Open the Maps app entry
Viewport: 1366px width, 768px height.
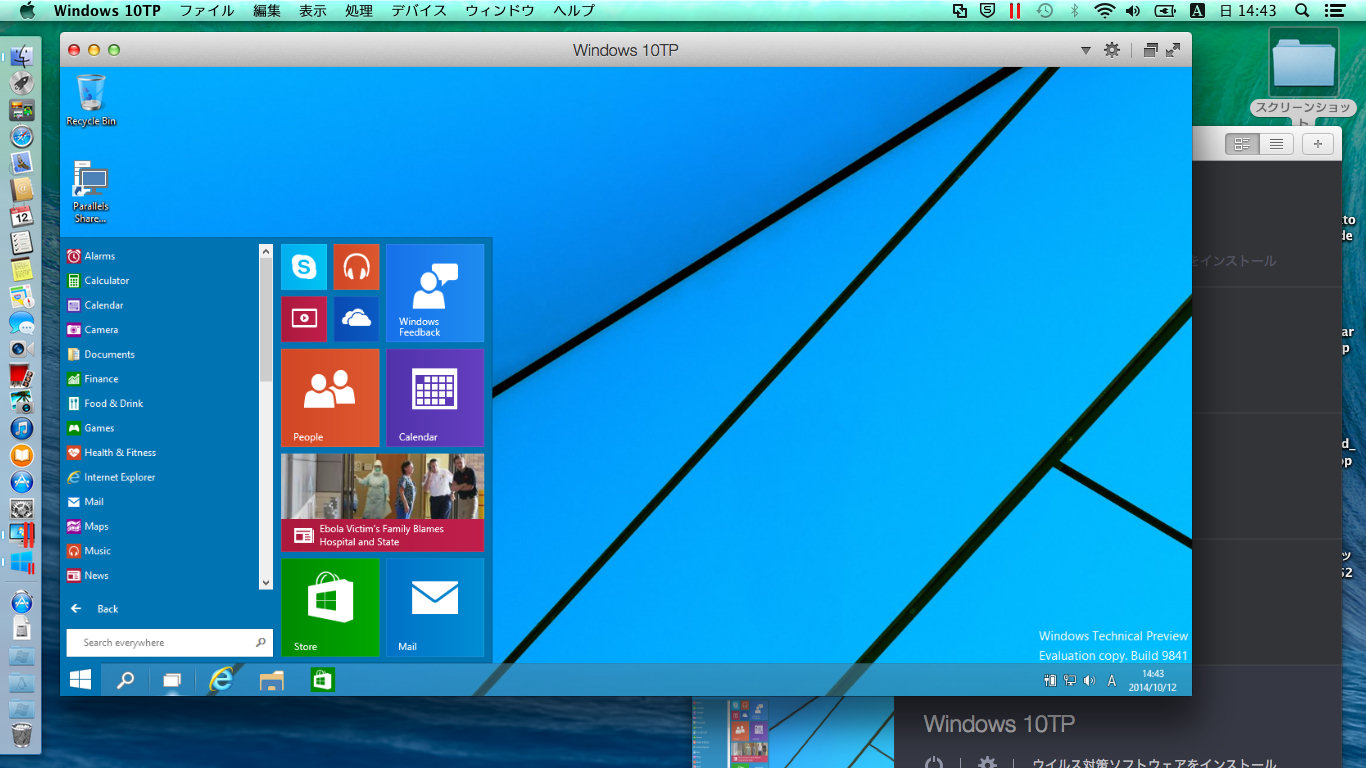point(87,527)
